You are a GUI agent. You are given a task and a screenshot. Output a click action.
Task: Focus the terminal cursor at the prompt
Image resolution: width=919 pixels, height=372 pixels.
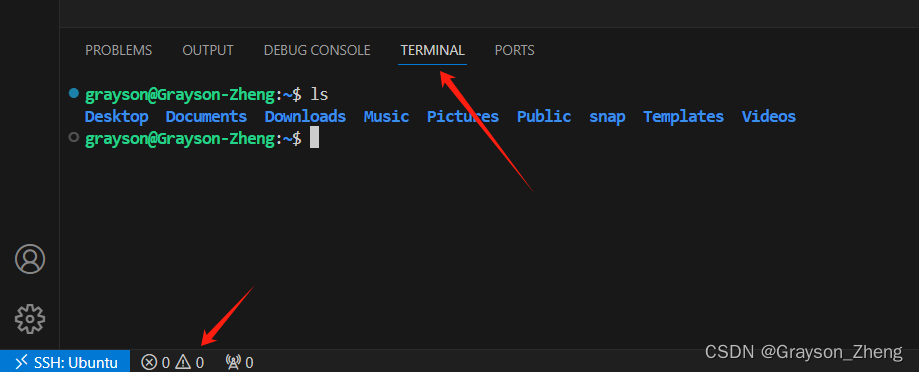[x=315, y=138]
